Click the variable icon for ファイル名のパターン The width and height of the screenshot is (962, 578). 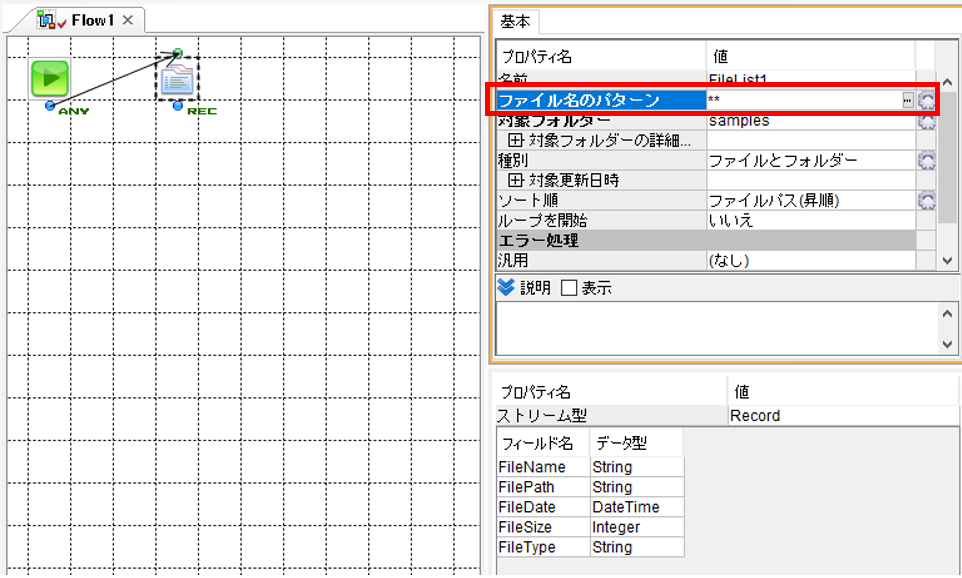tap(926, 100)
